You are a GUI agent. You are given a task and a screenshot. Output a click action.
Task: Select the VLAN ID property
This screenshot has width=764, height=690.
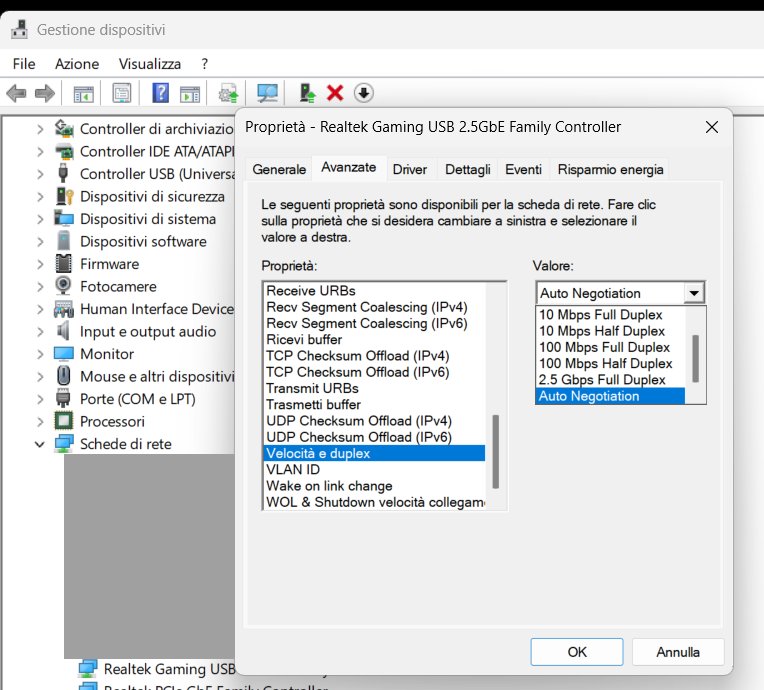[x=374, y=470]
